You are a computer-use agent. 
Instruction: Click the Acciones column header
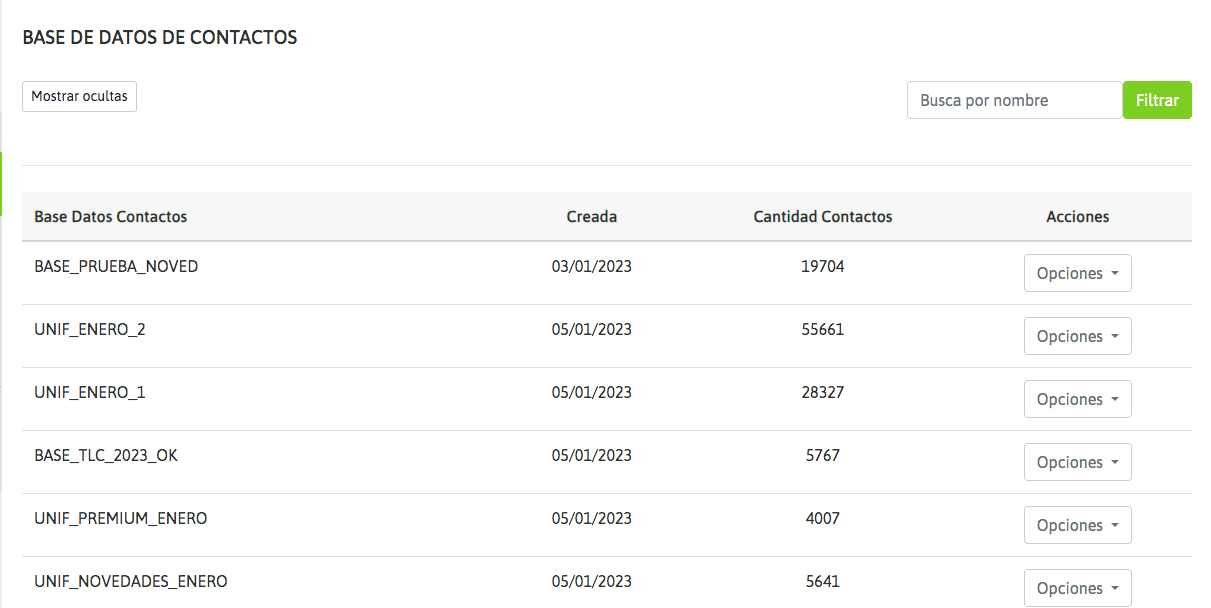tap(1077, 217)
